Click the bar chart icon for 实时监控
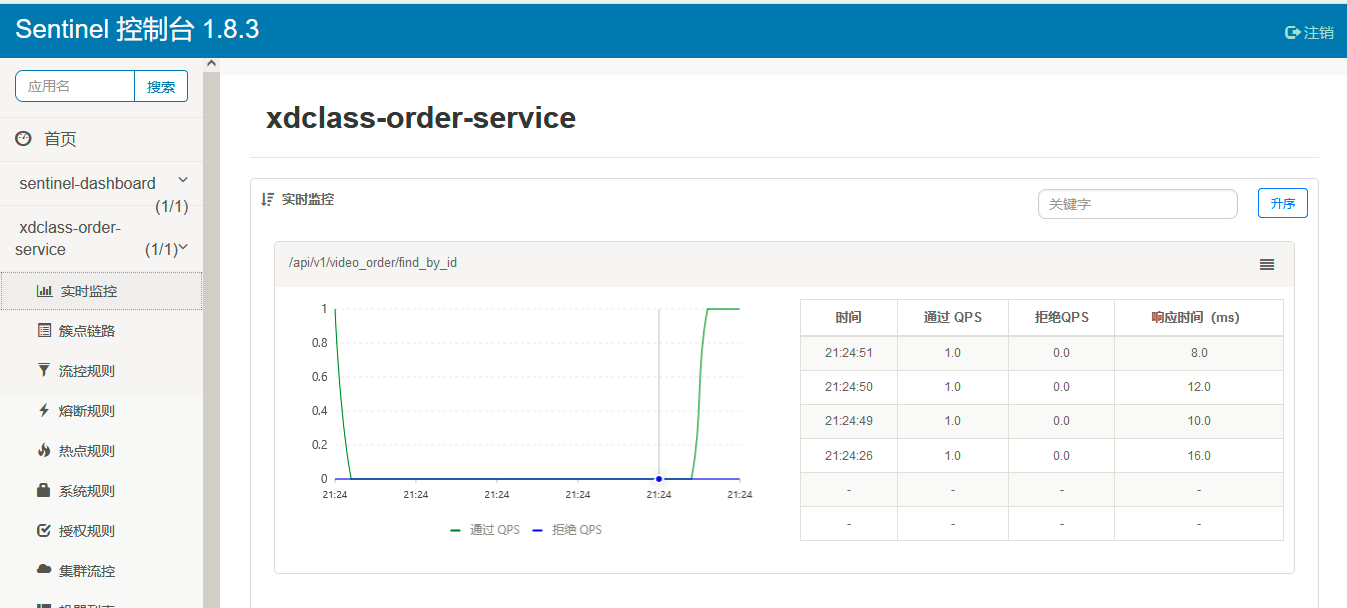The width and height of the screenshot is (1347, 608). [44, 291]
